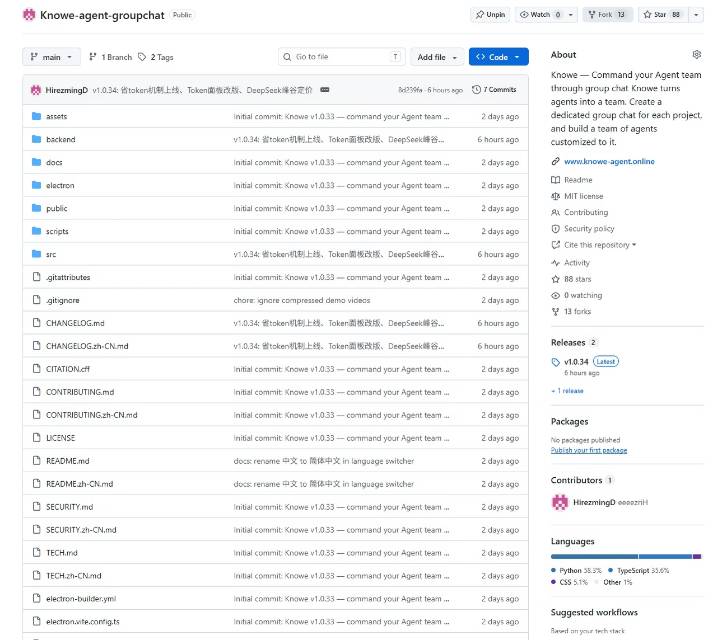
Task: Click the LICENSE file icon
Action: tap(37, 437)
